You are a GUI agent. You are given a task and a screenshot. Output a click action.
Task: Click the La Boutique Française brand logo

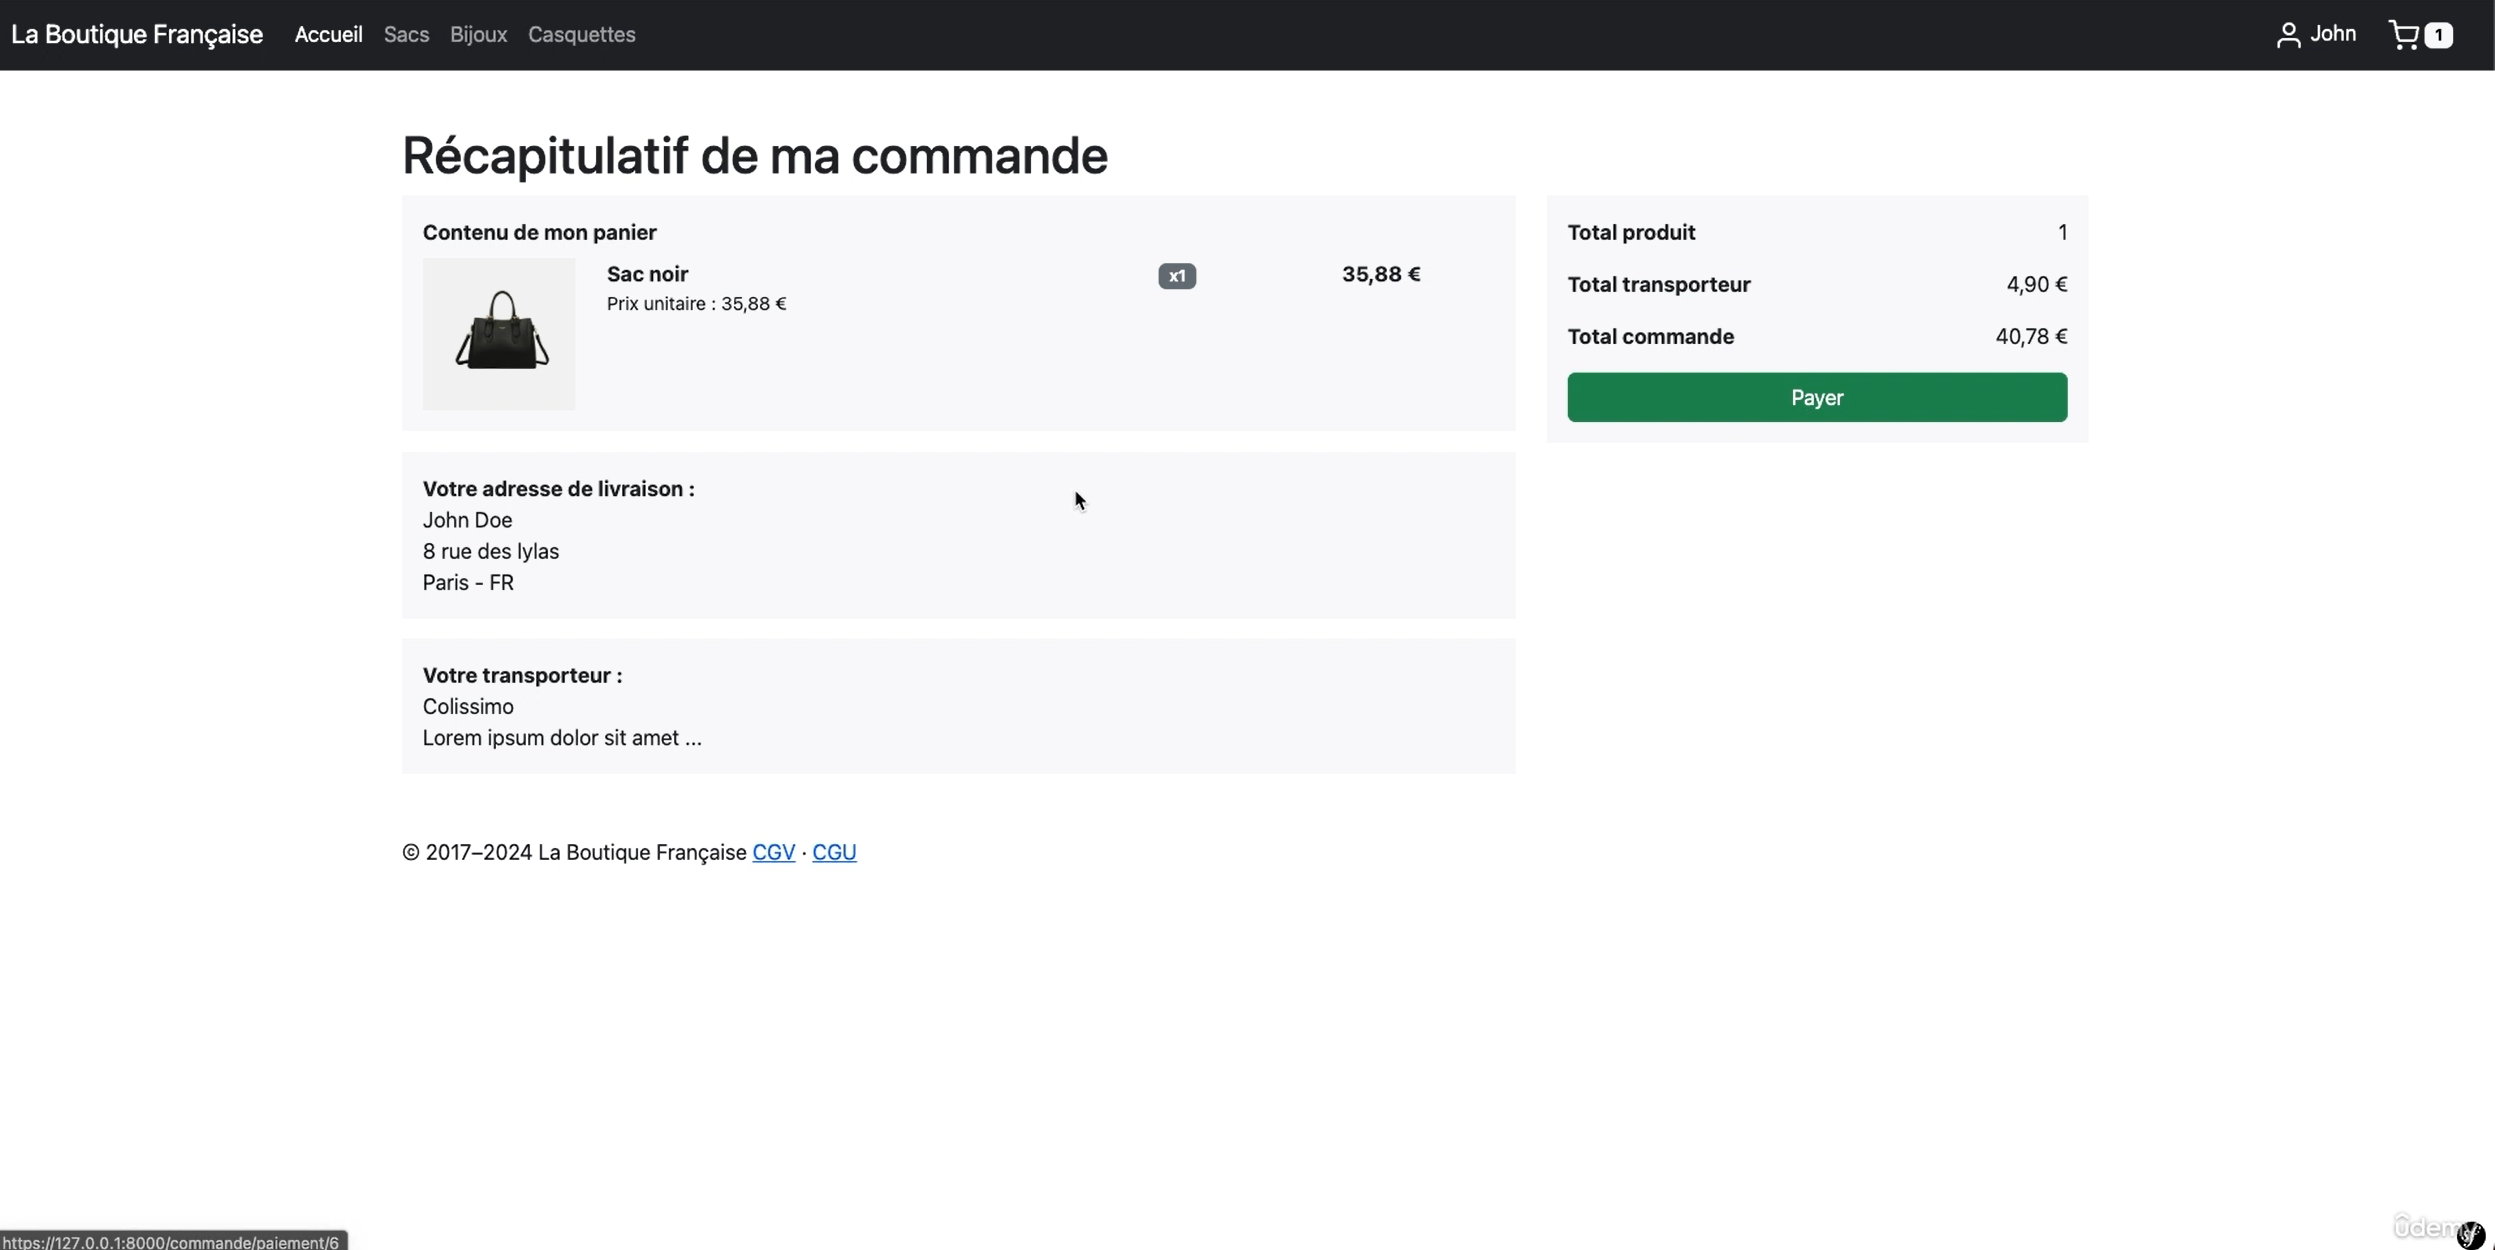[137, 35]
